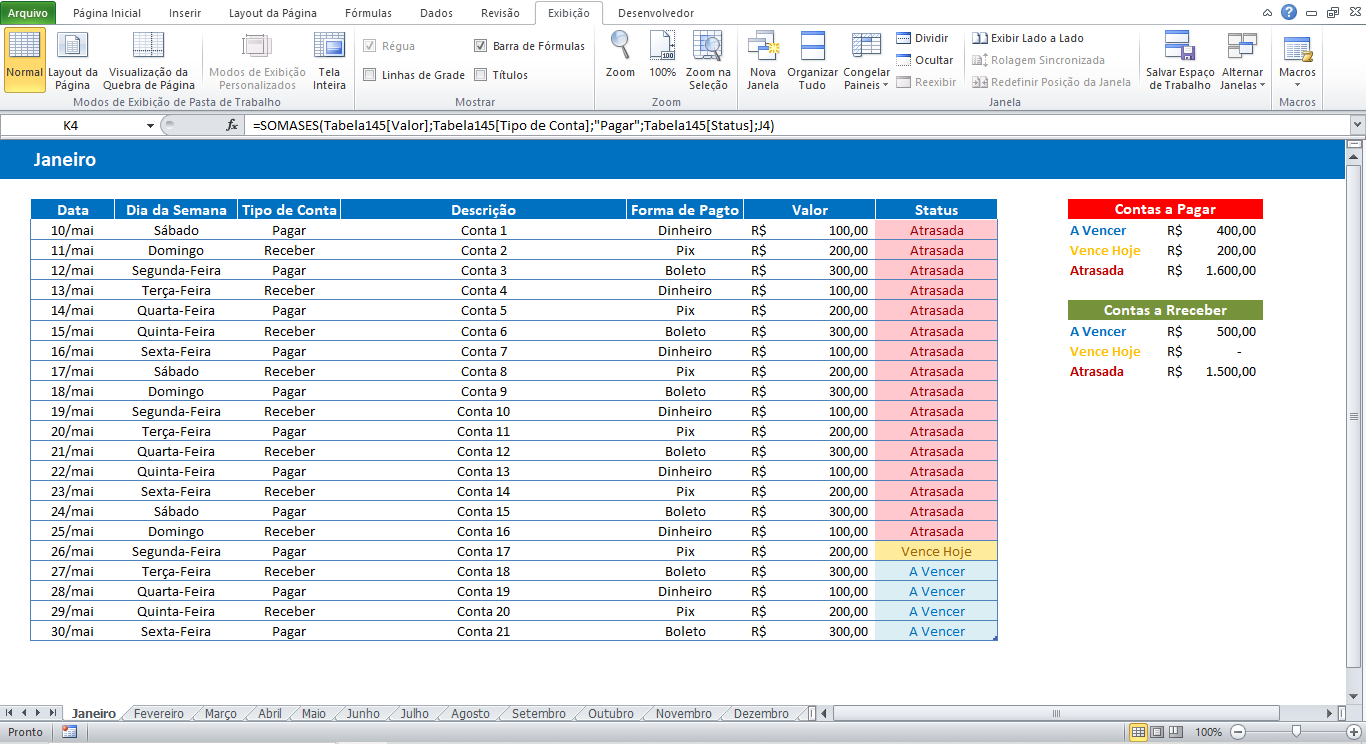Go to last sheet tab arrow
Image resolution: width=1366 pixels, height=744 pixels.
tap(53, 713)
